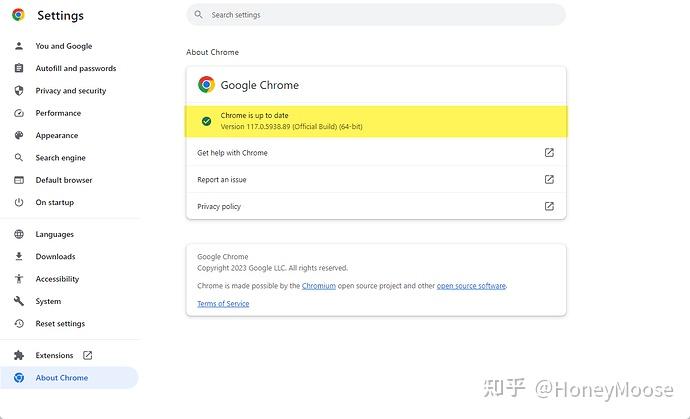Go to Search engine settings
Screen dimensions: 690x419
click(x=60, y=158)
